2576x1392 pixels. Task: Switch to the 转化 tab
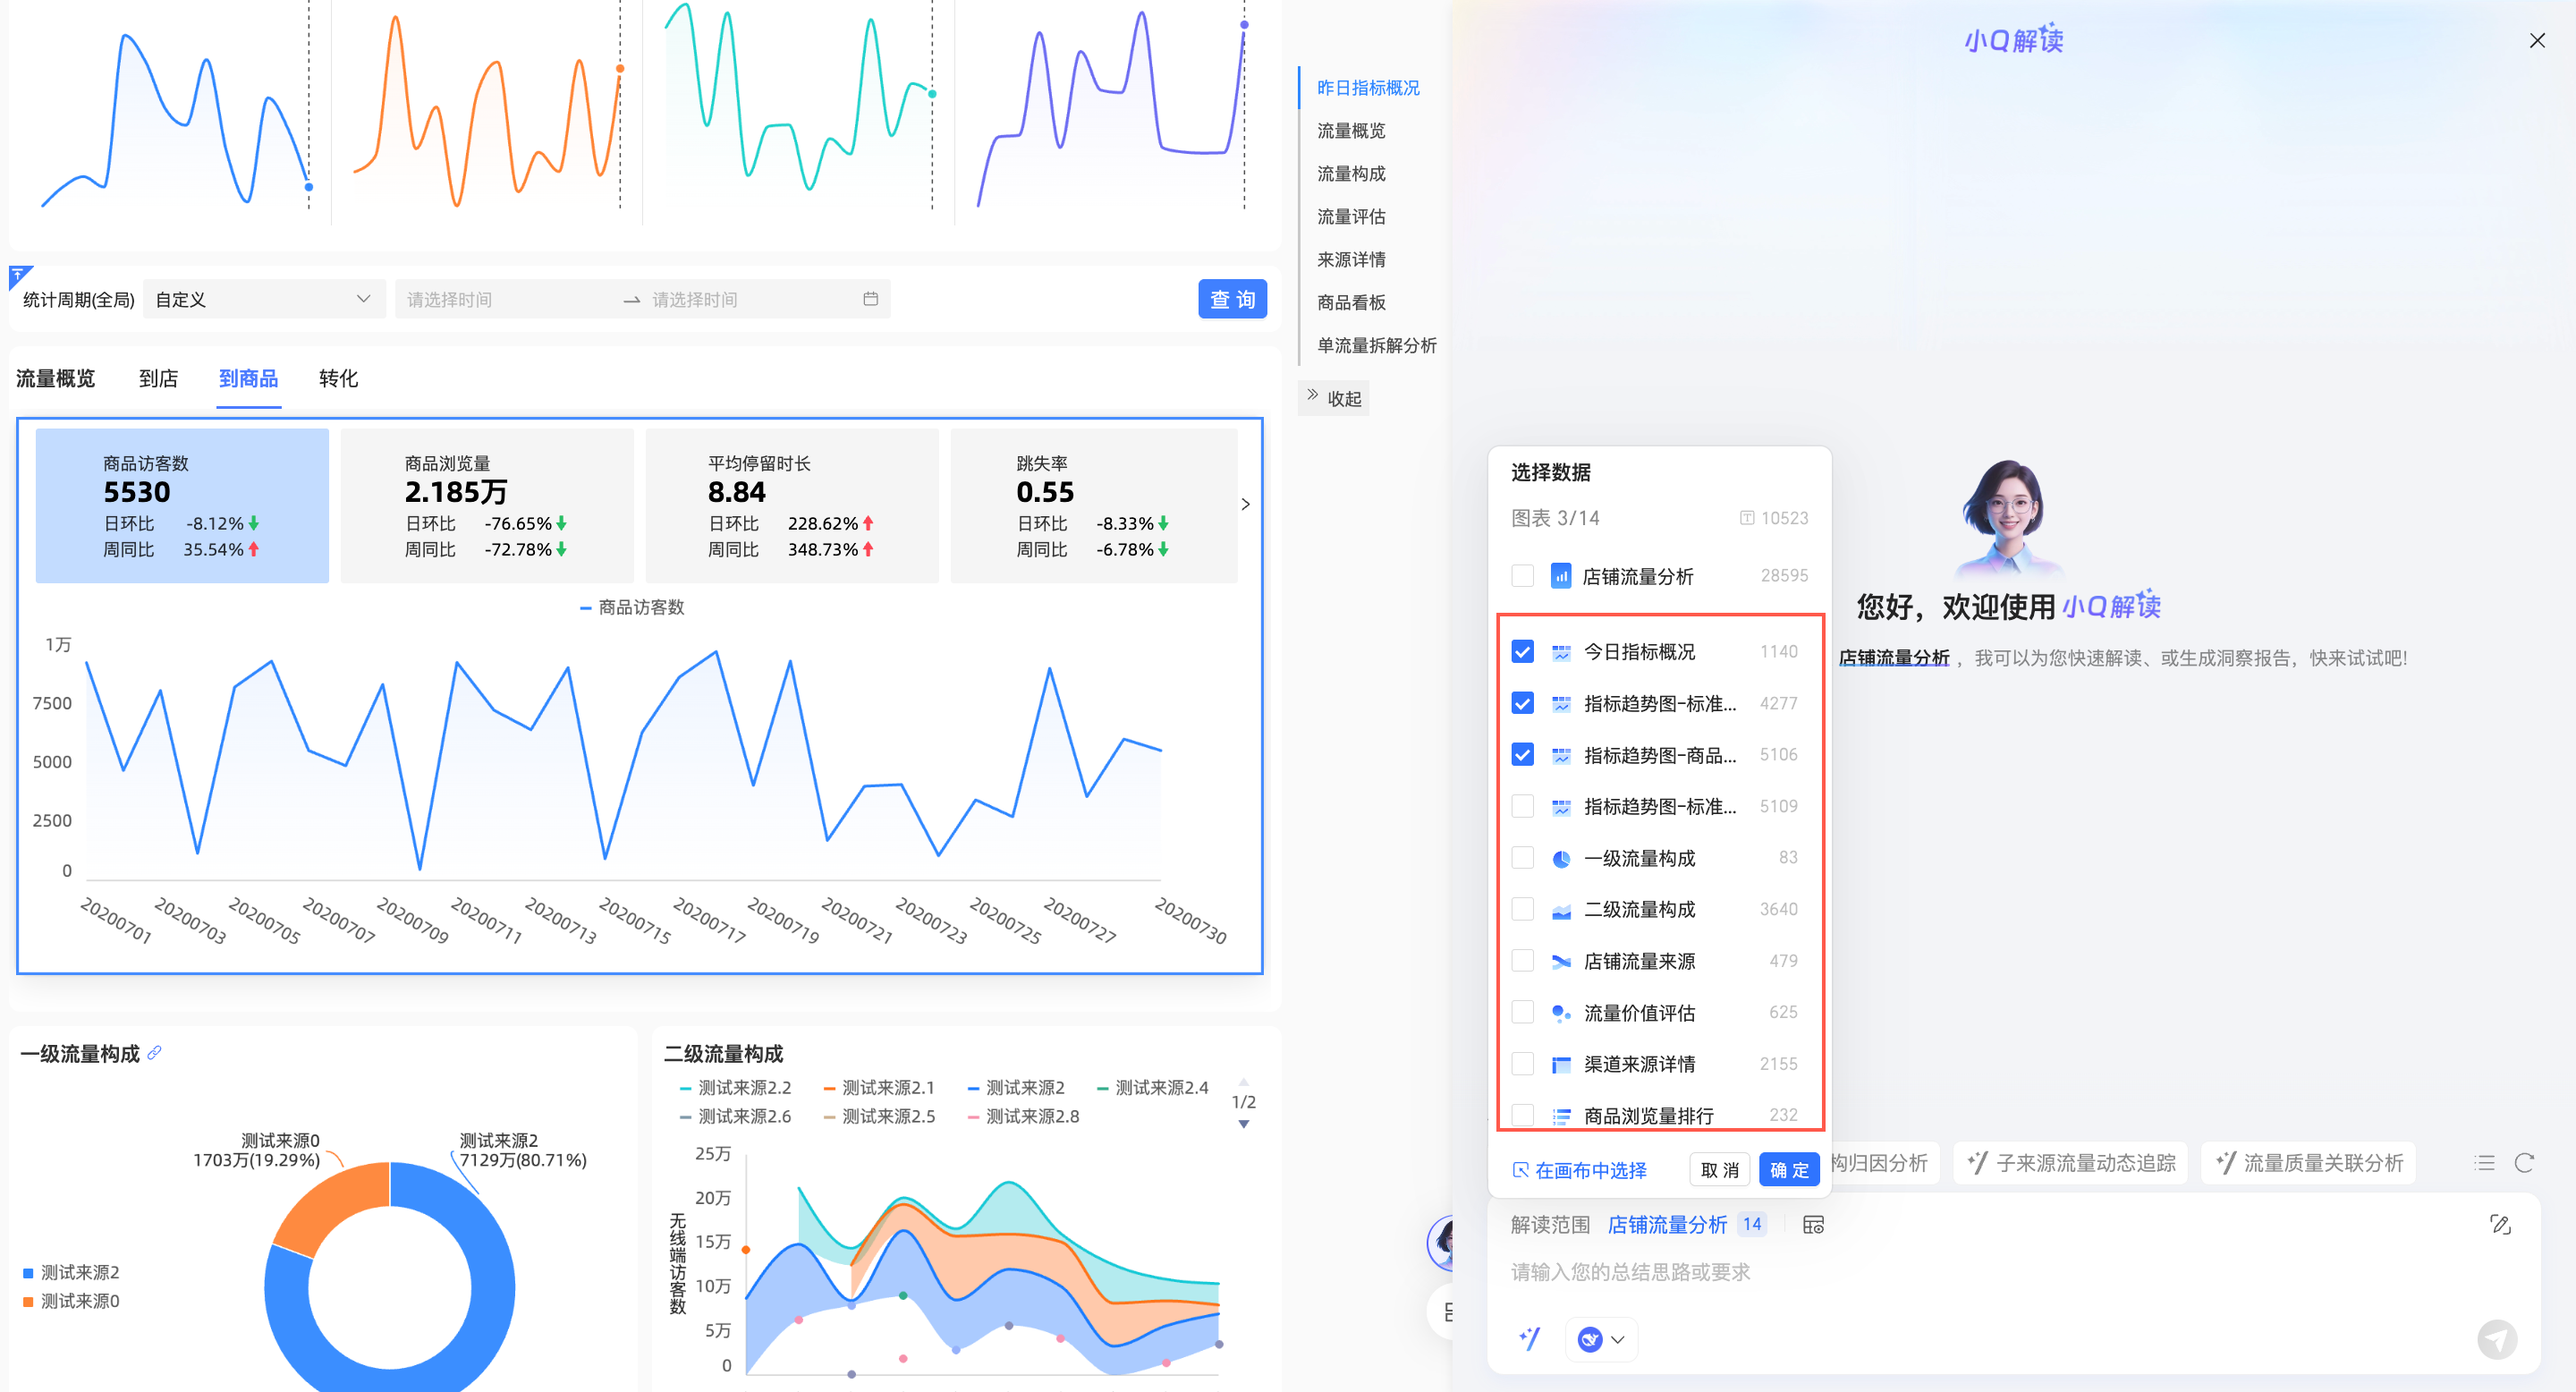[x=338, y=378]
